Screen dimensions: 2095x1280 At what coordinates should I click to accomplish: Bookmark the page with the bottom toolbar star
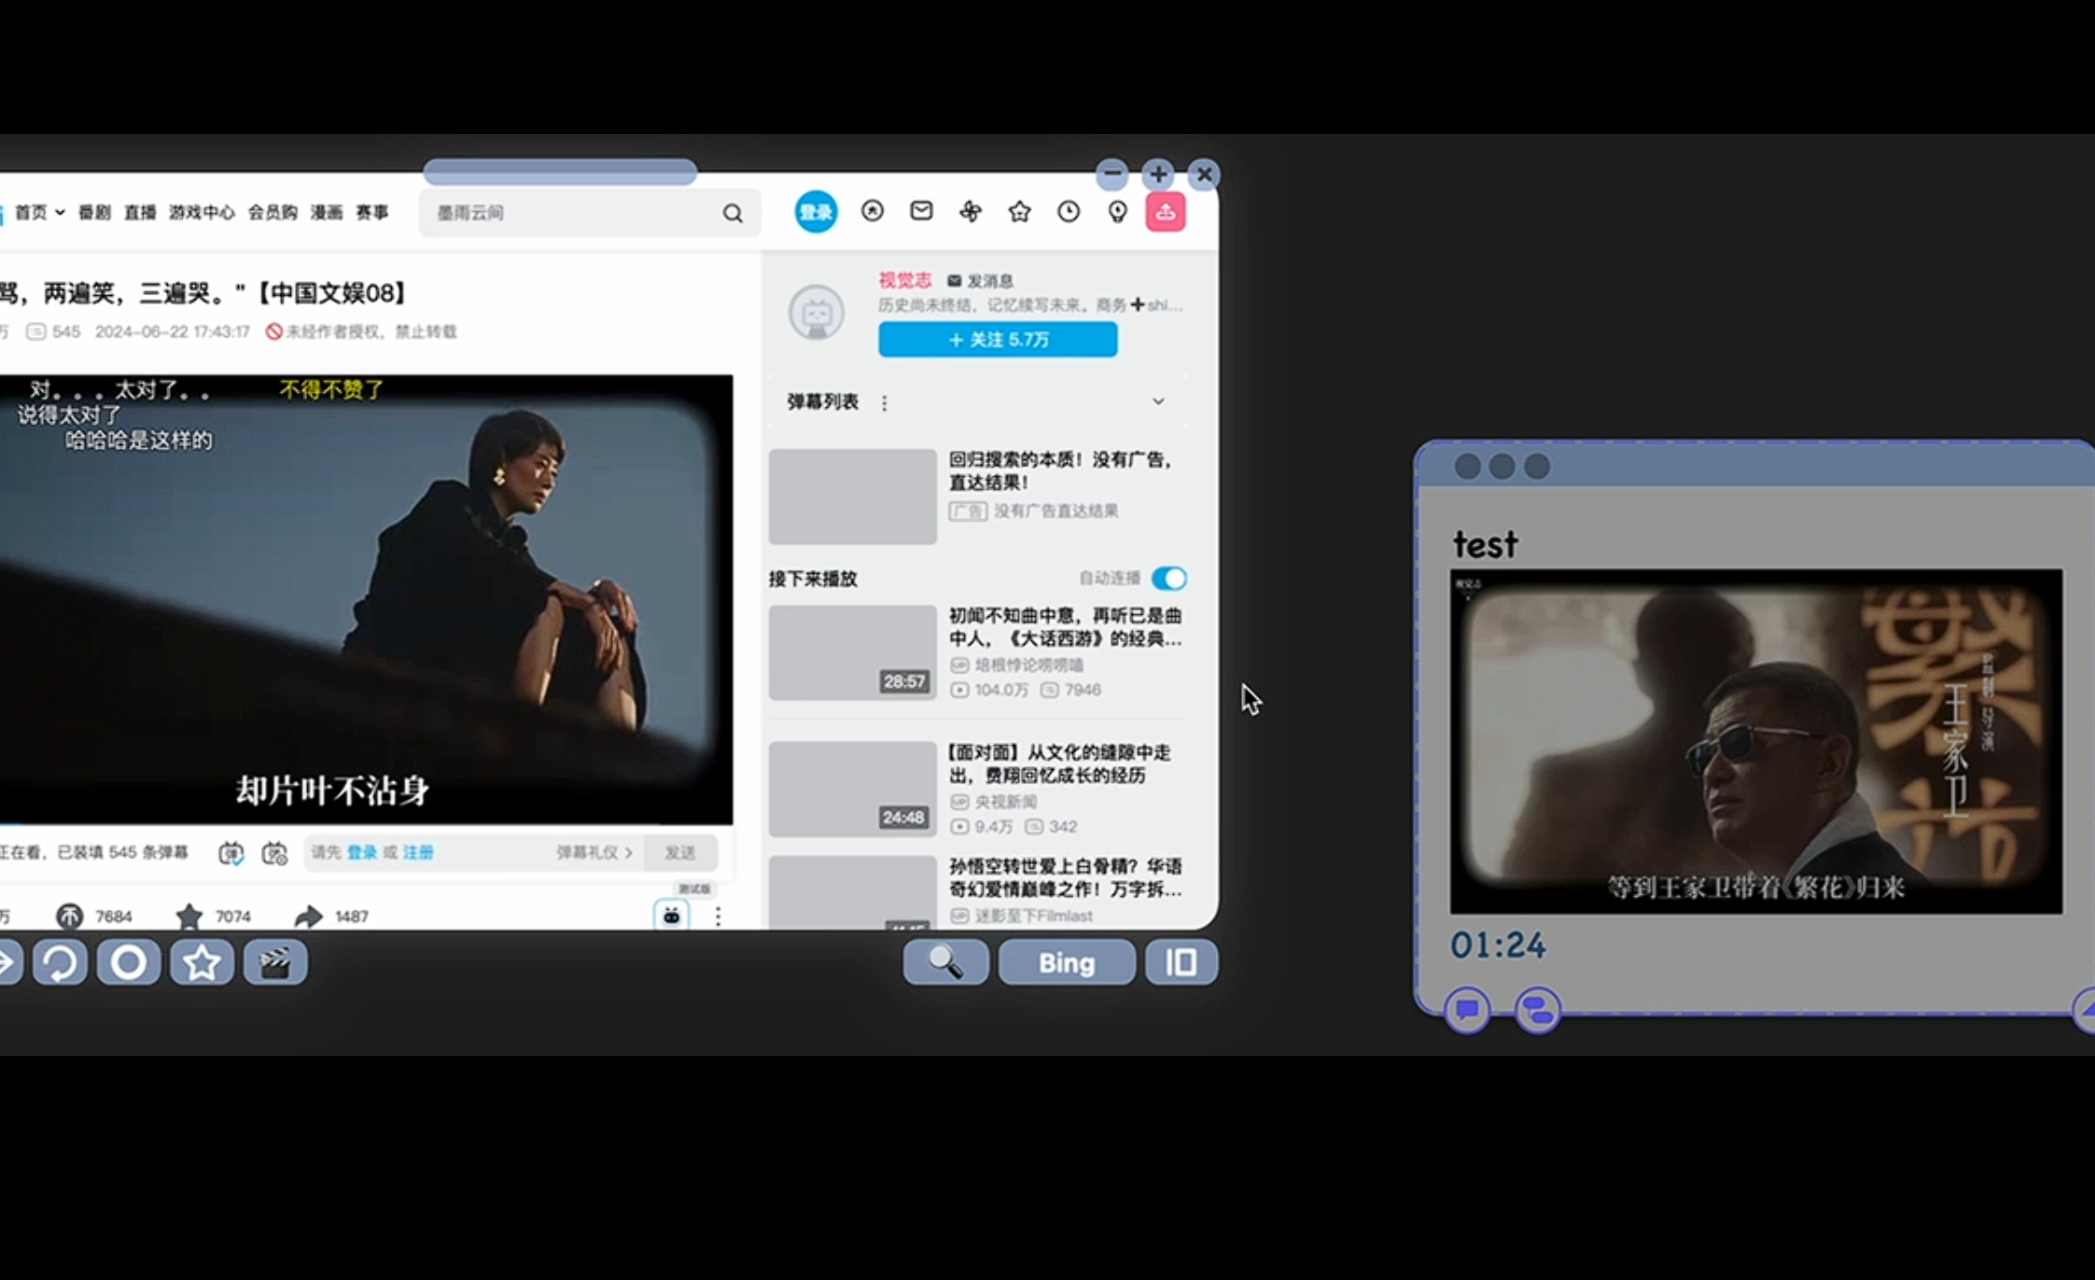point(202,963)
